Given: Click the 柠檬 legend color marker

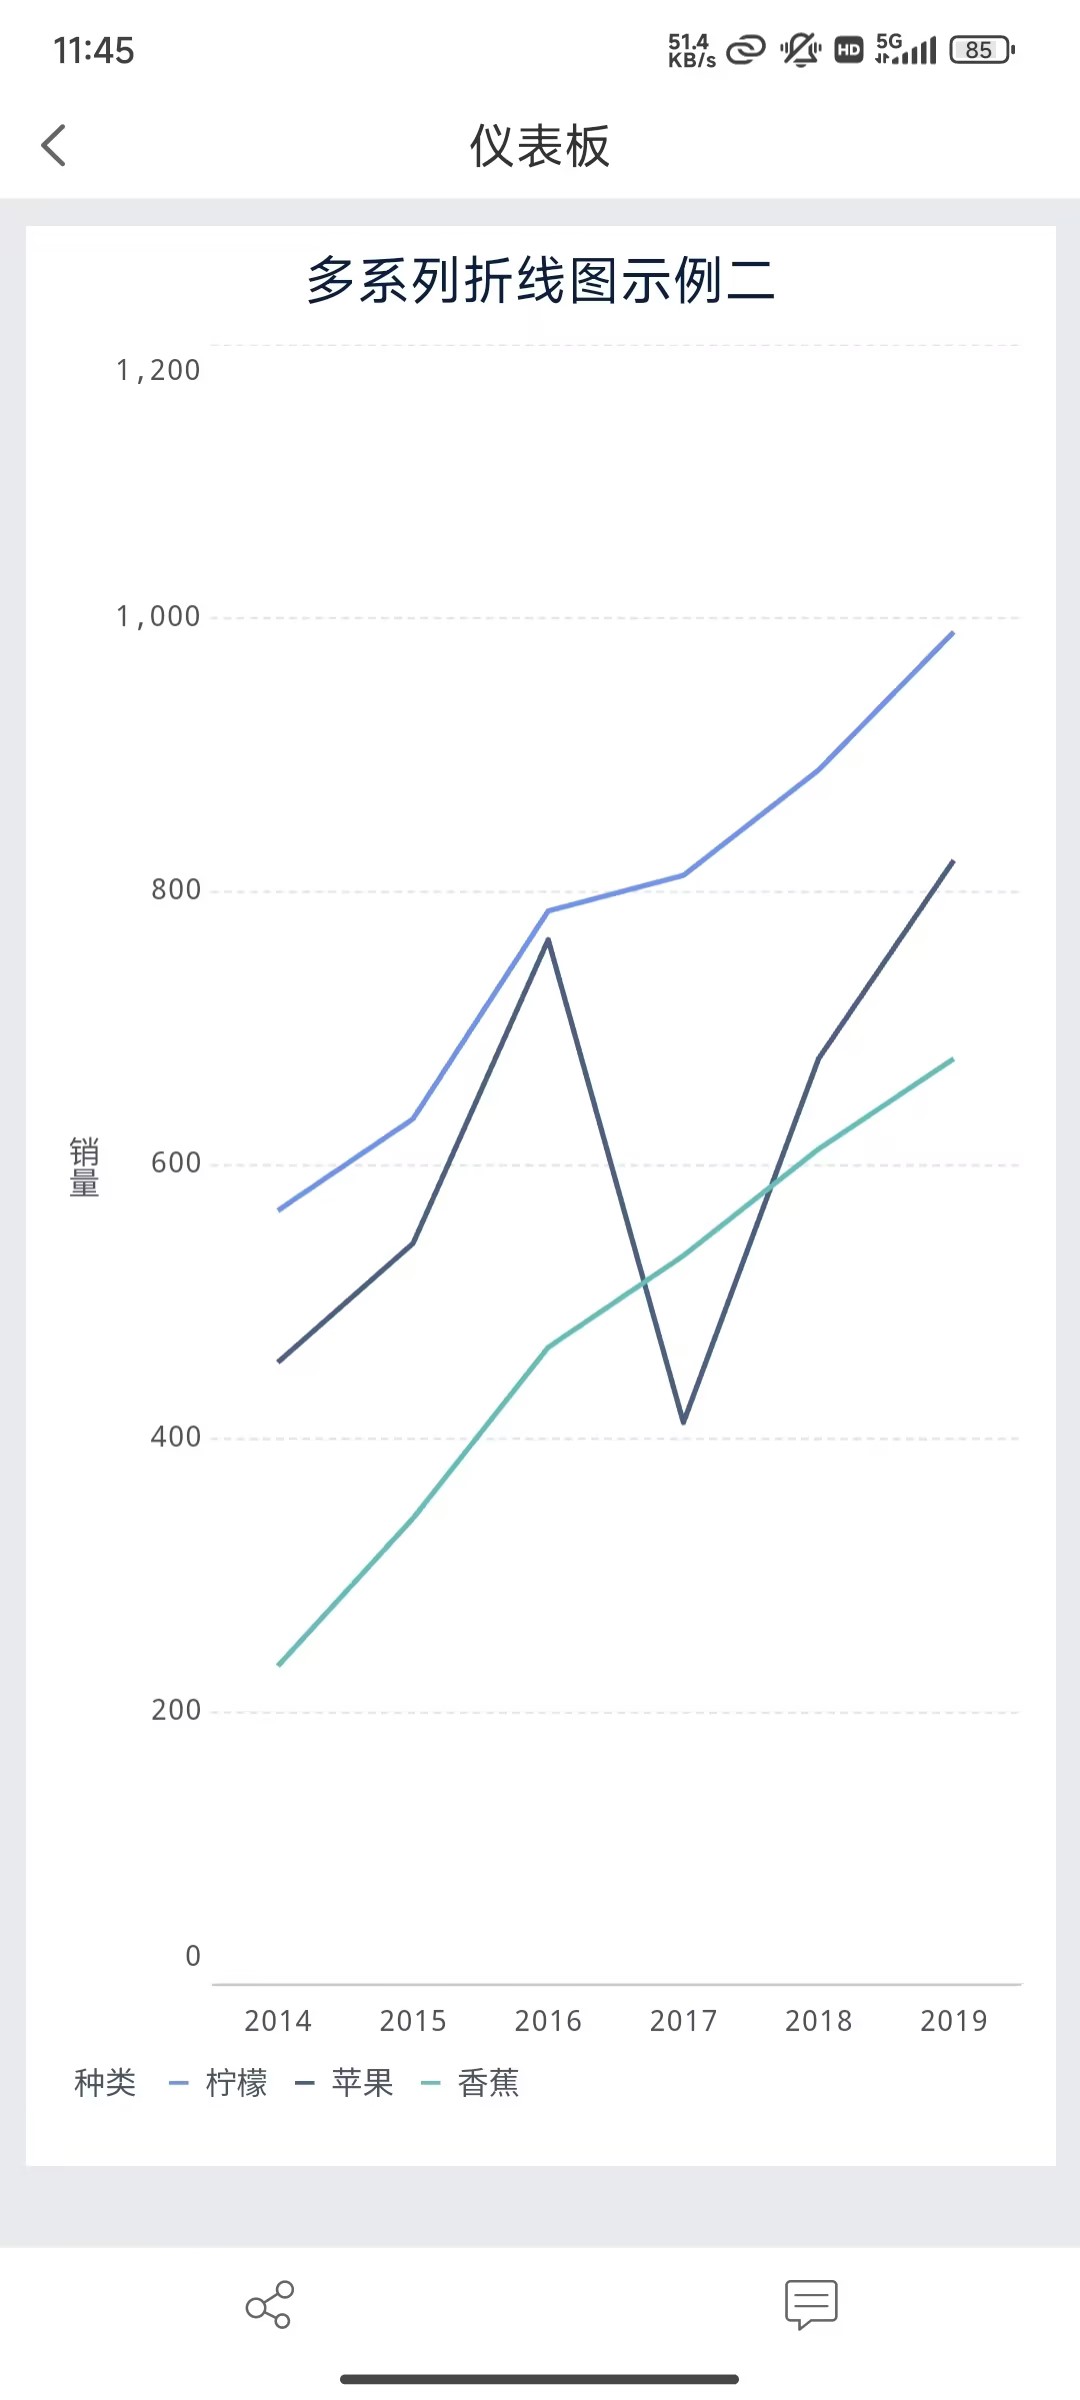Looking at the screenshot, I should point(179,2084).
